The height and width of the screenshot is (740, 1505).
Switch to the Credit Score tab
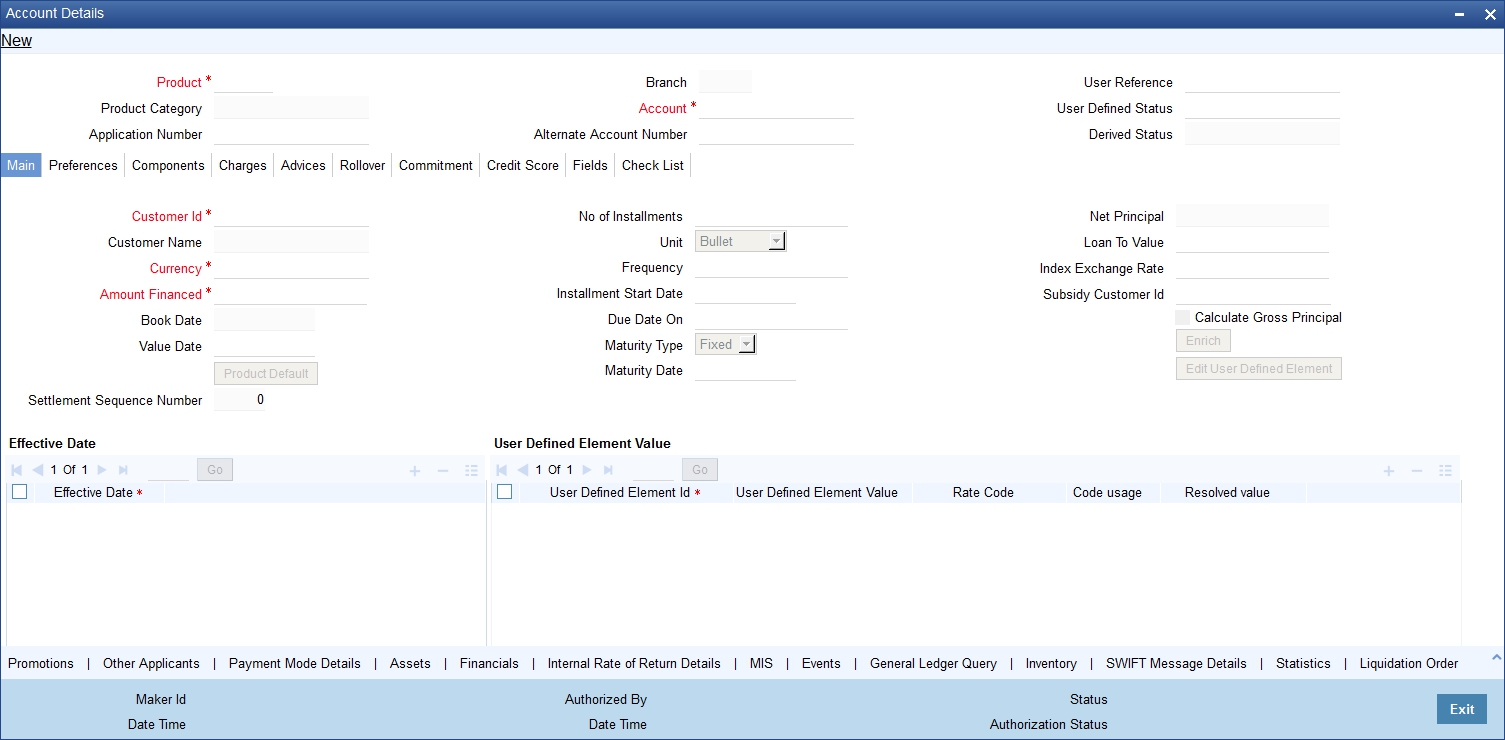[523, 165]
